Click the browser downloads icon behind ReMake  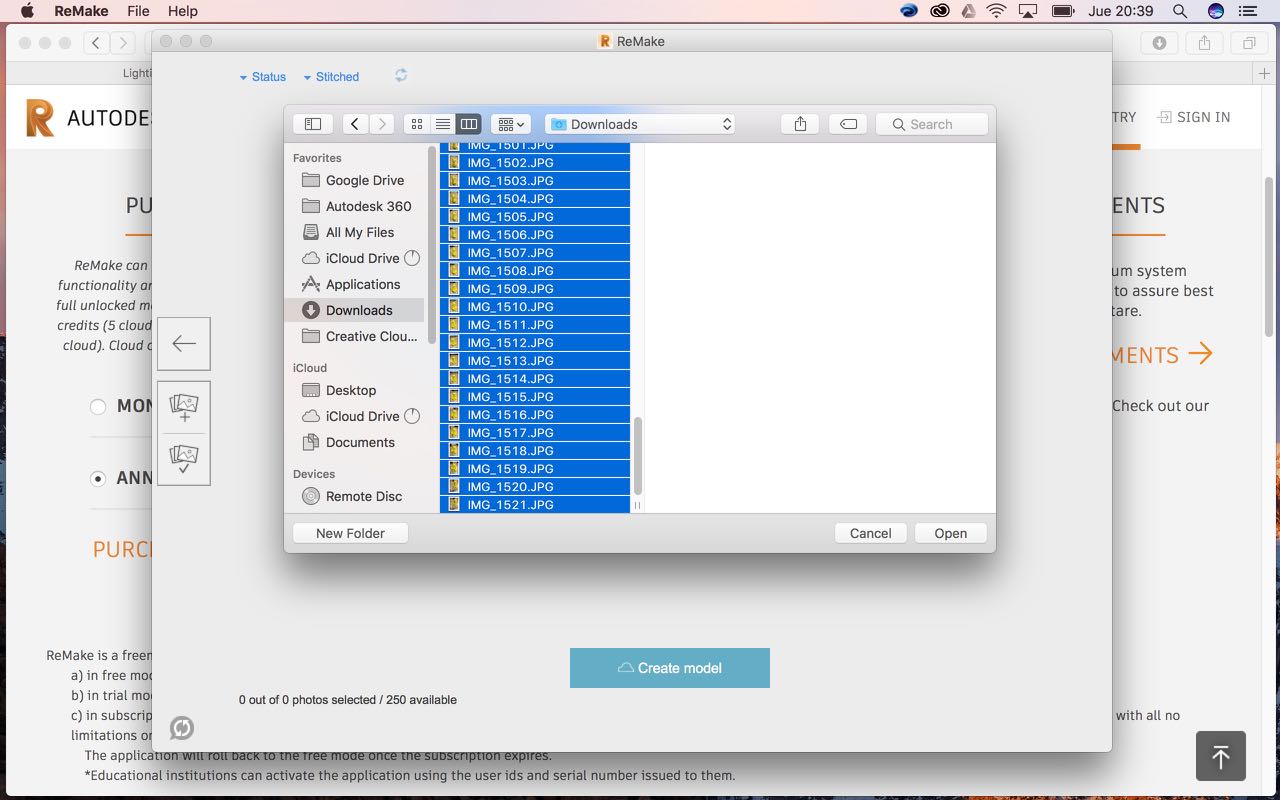(x=1160, y=43)
